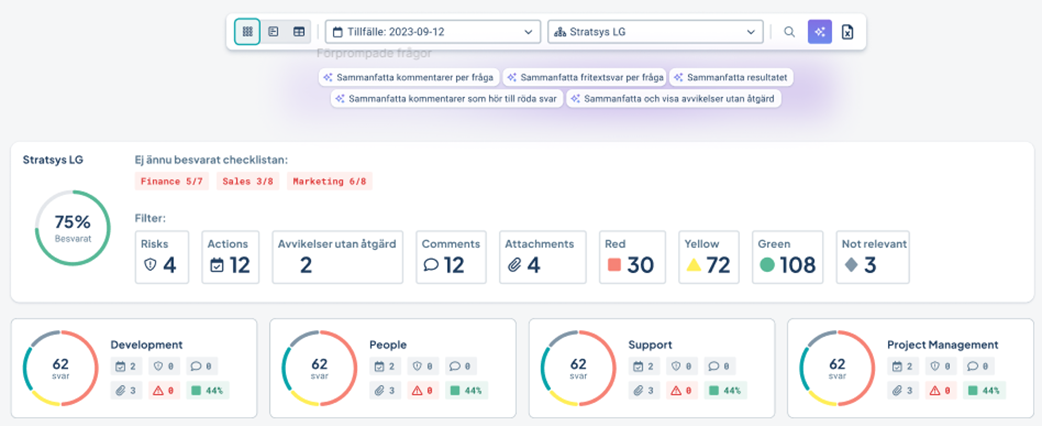Switch to the table view icon
This screenshot has height=426, width=1042.
coord(299,32)
